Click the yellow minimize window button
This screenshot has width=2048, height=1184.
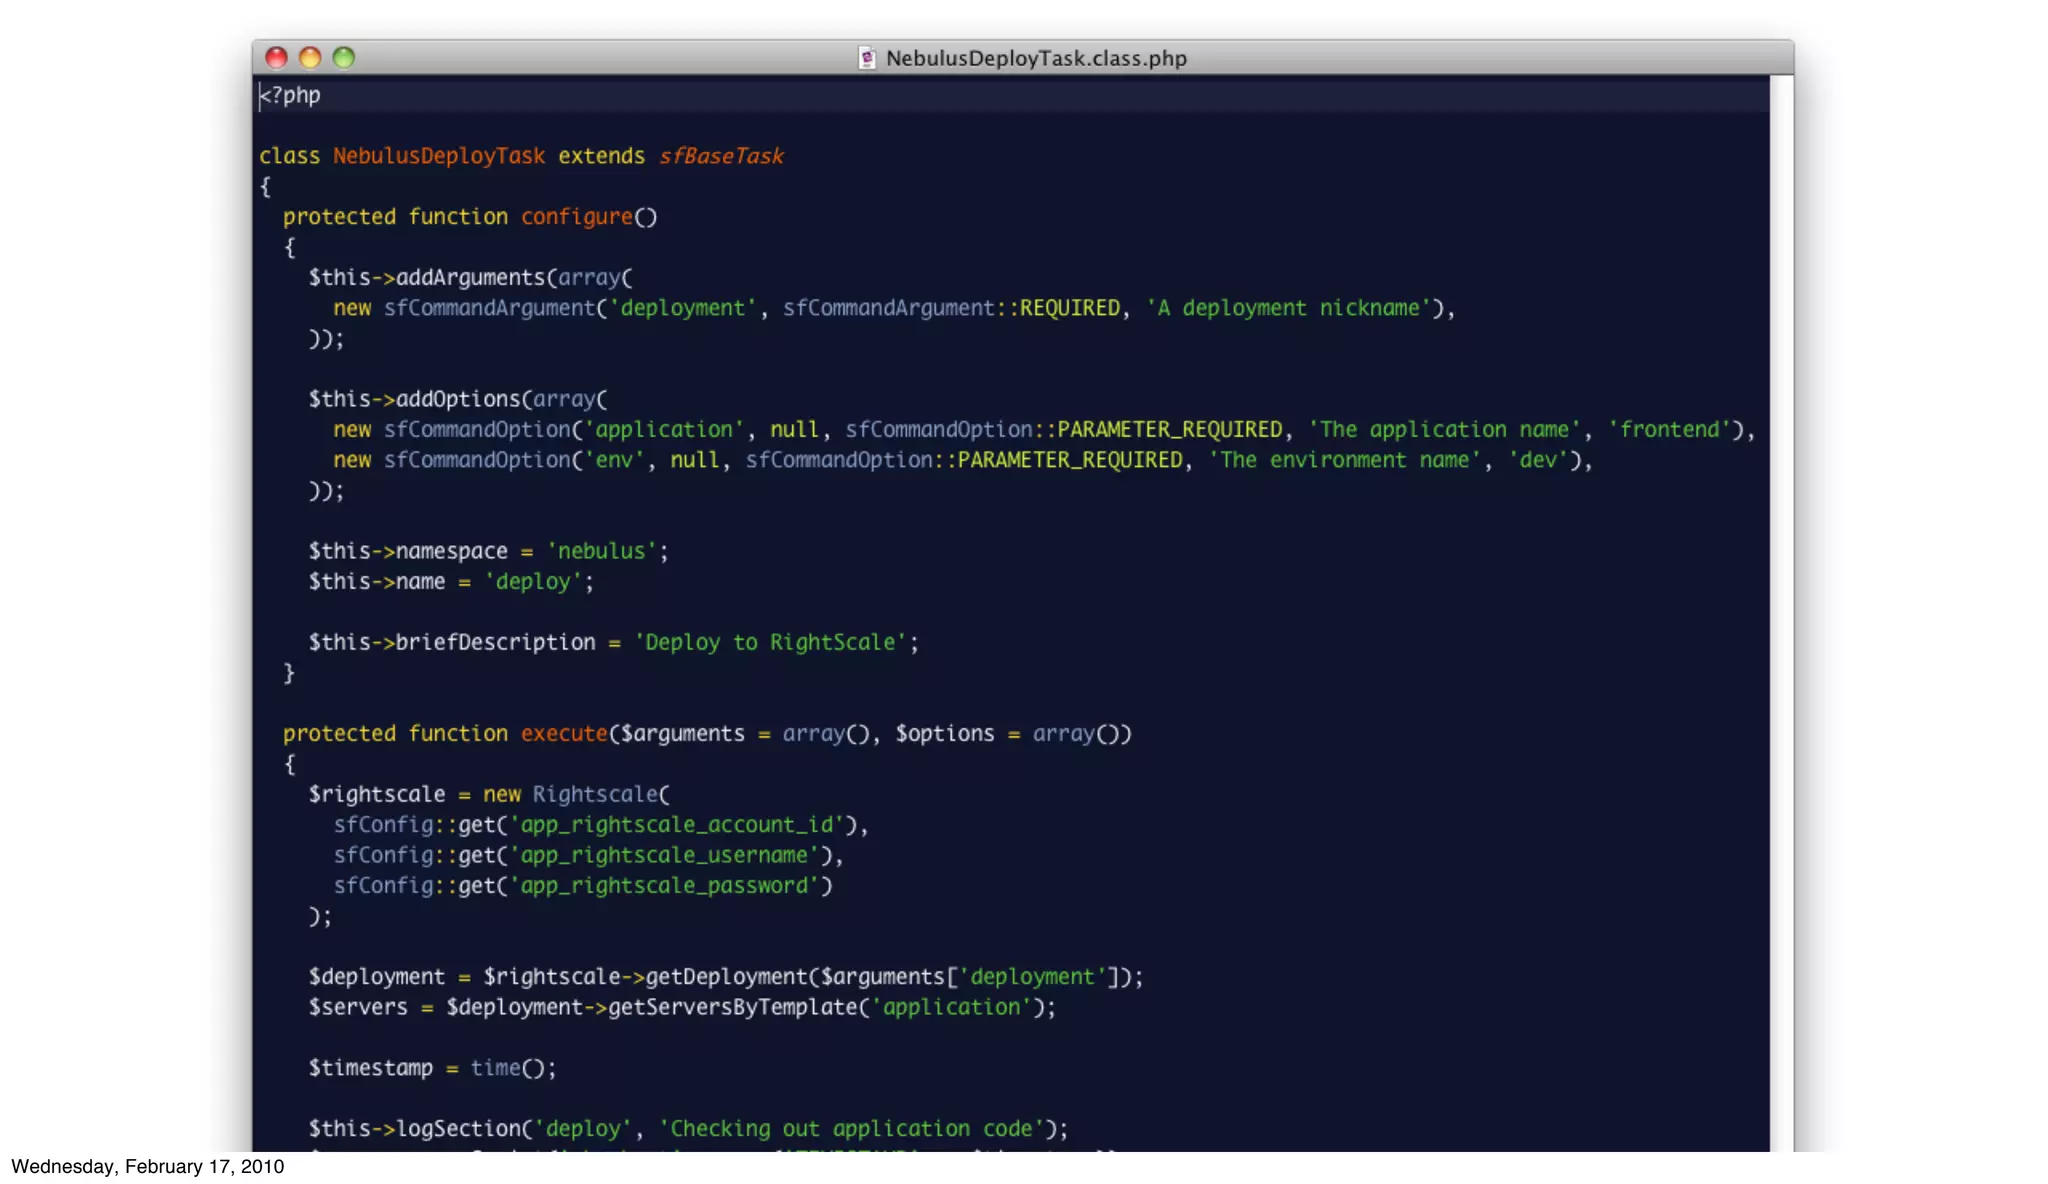click(x=310, y=58)
